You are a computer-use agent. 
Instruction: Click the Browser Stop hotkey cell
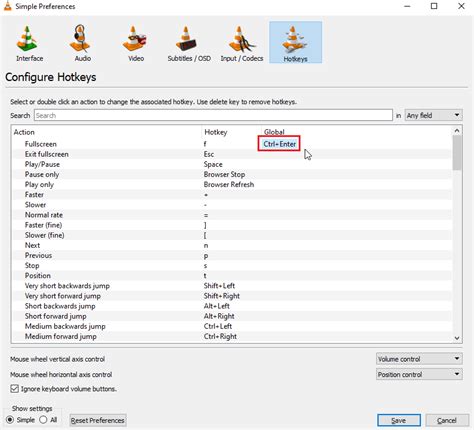tap(224, 174)
